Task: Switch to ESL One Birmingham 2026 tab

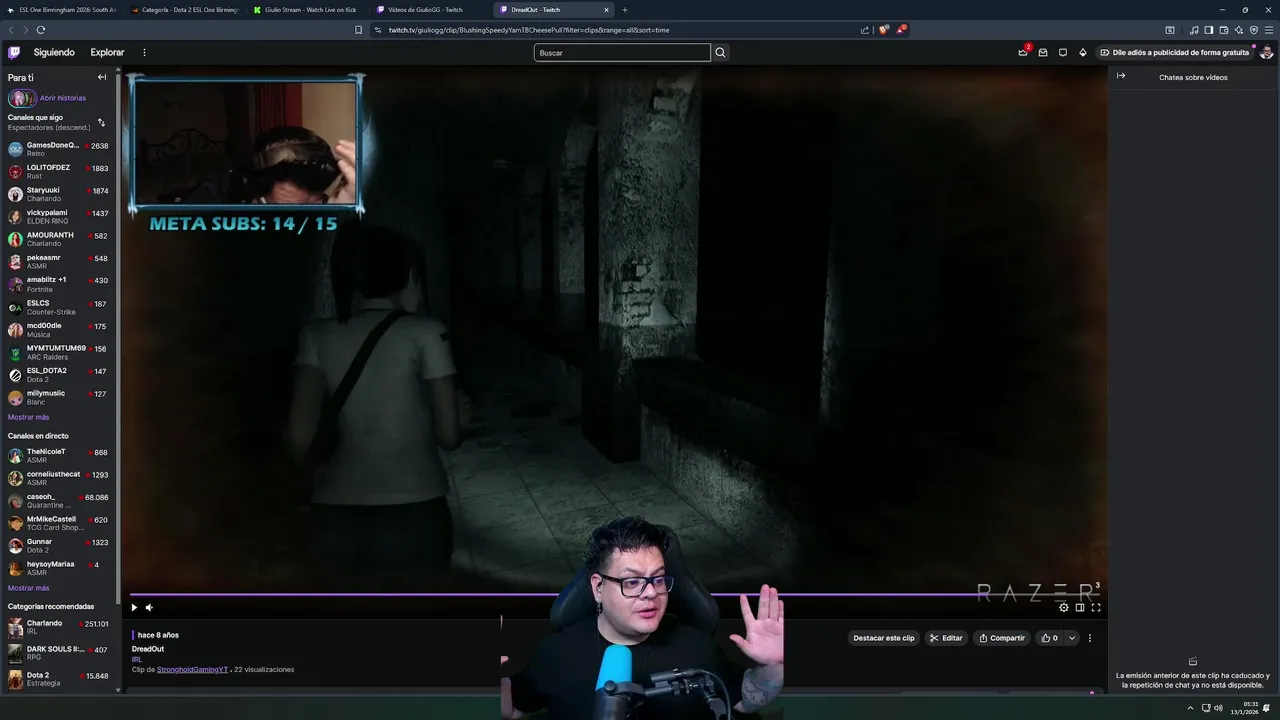Action: tap(61, 10)
